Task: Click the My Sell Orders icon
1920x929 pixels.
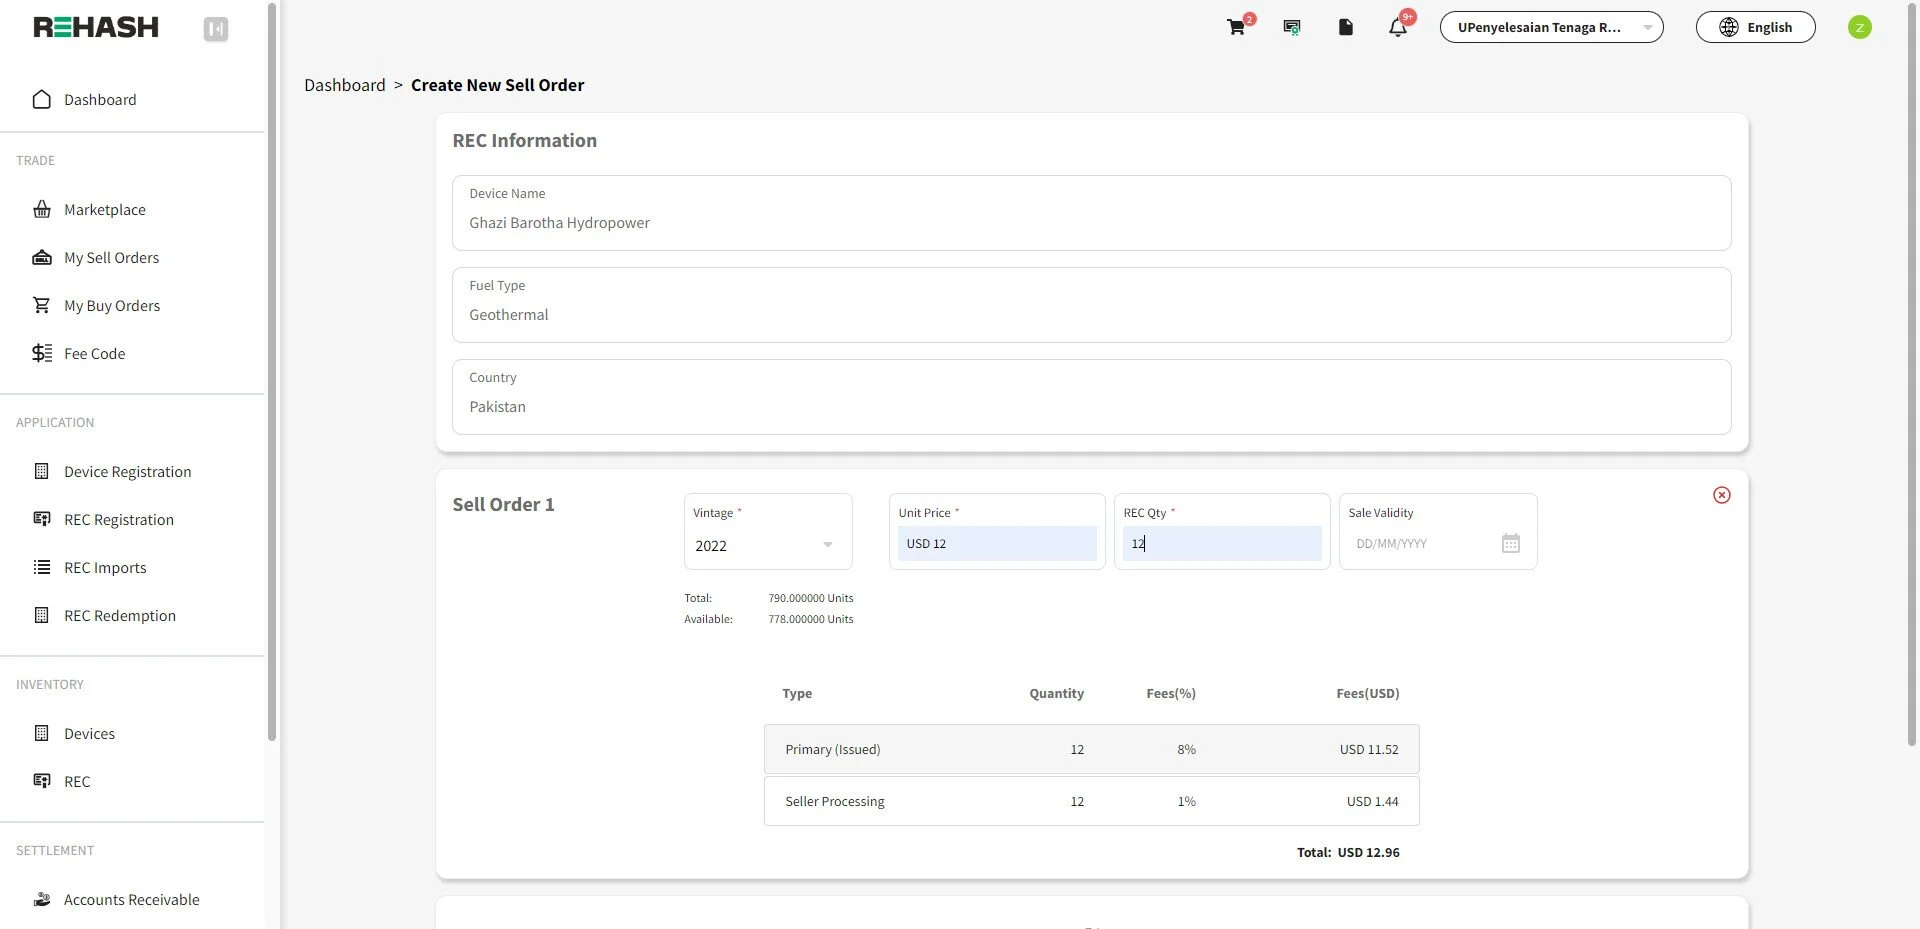Action: 42,257
